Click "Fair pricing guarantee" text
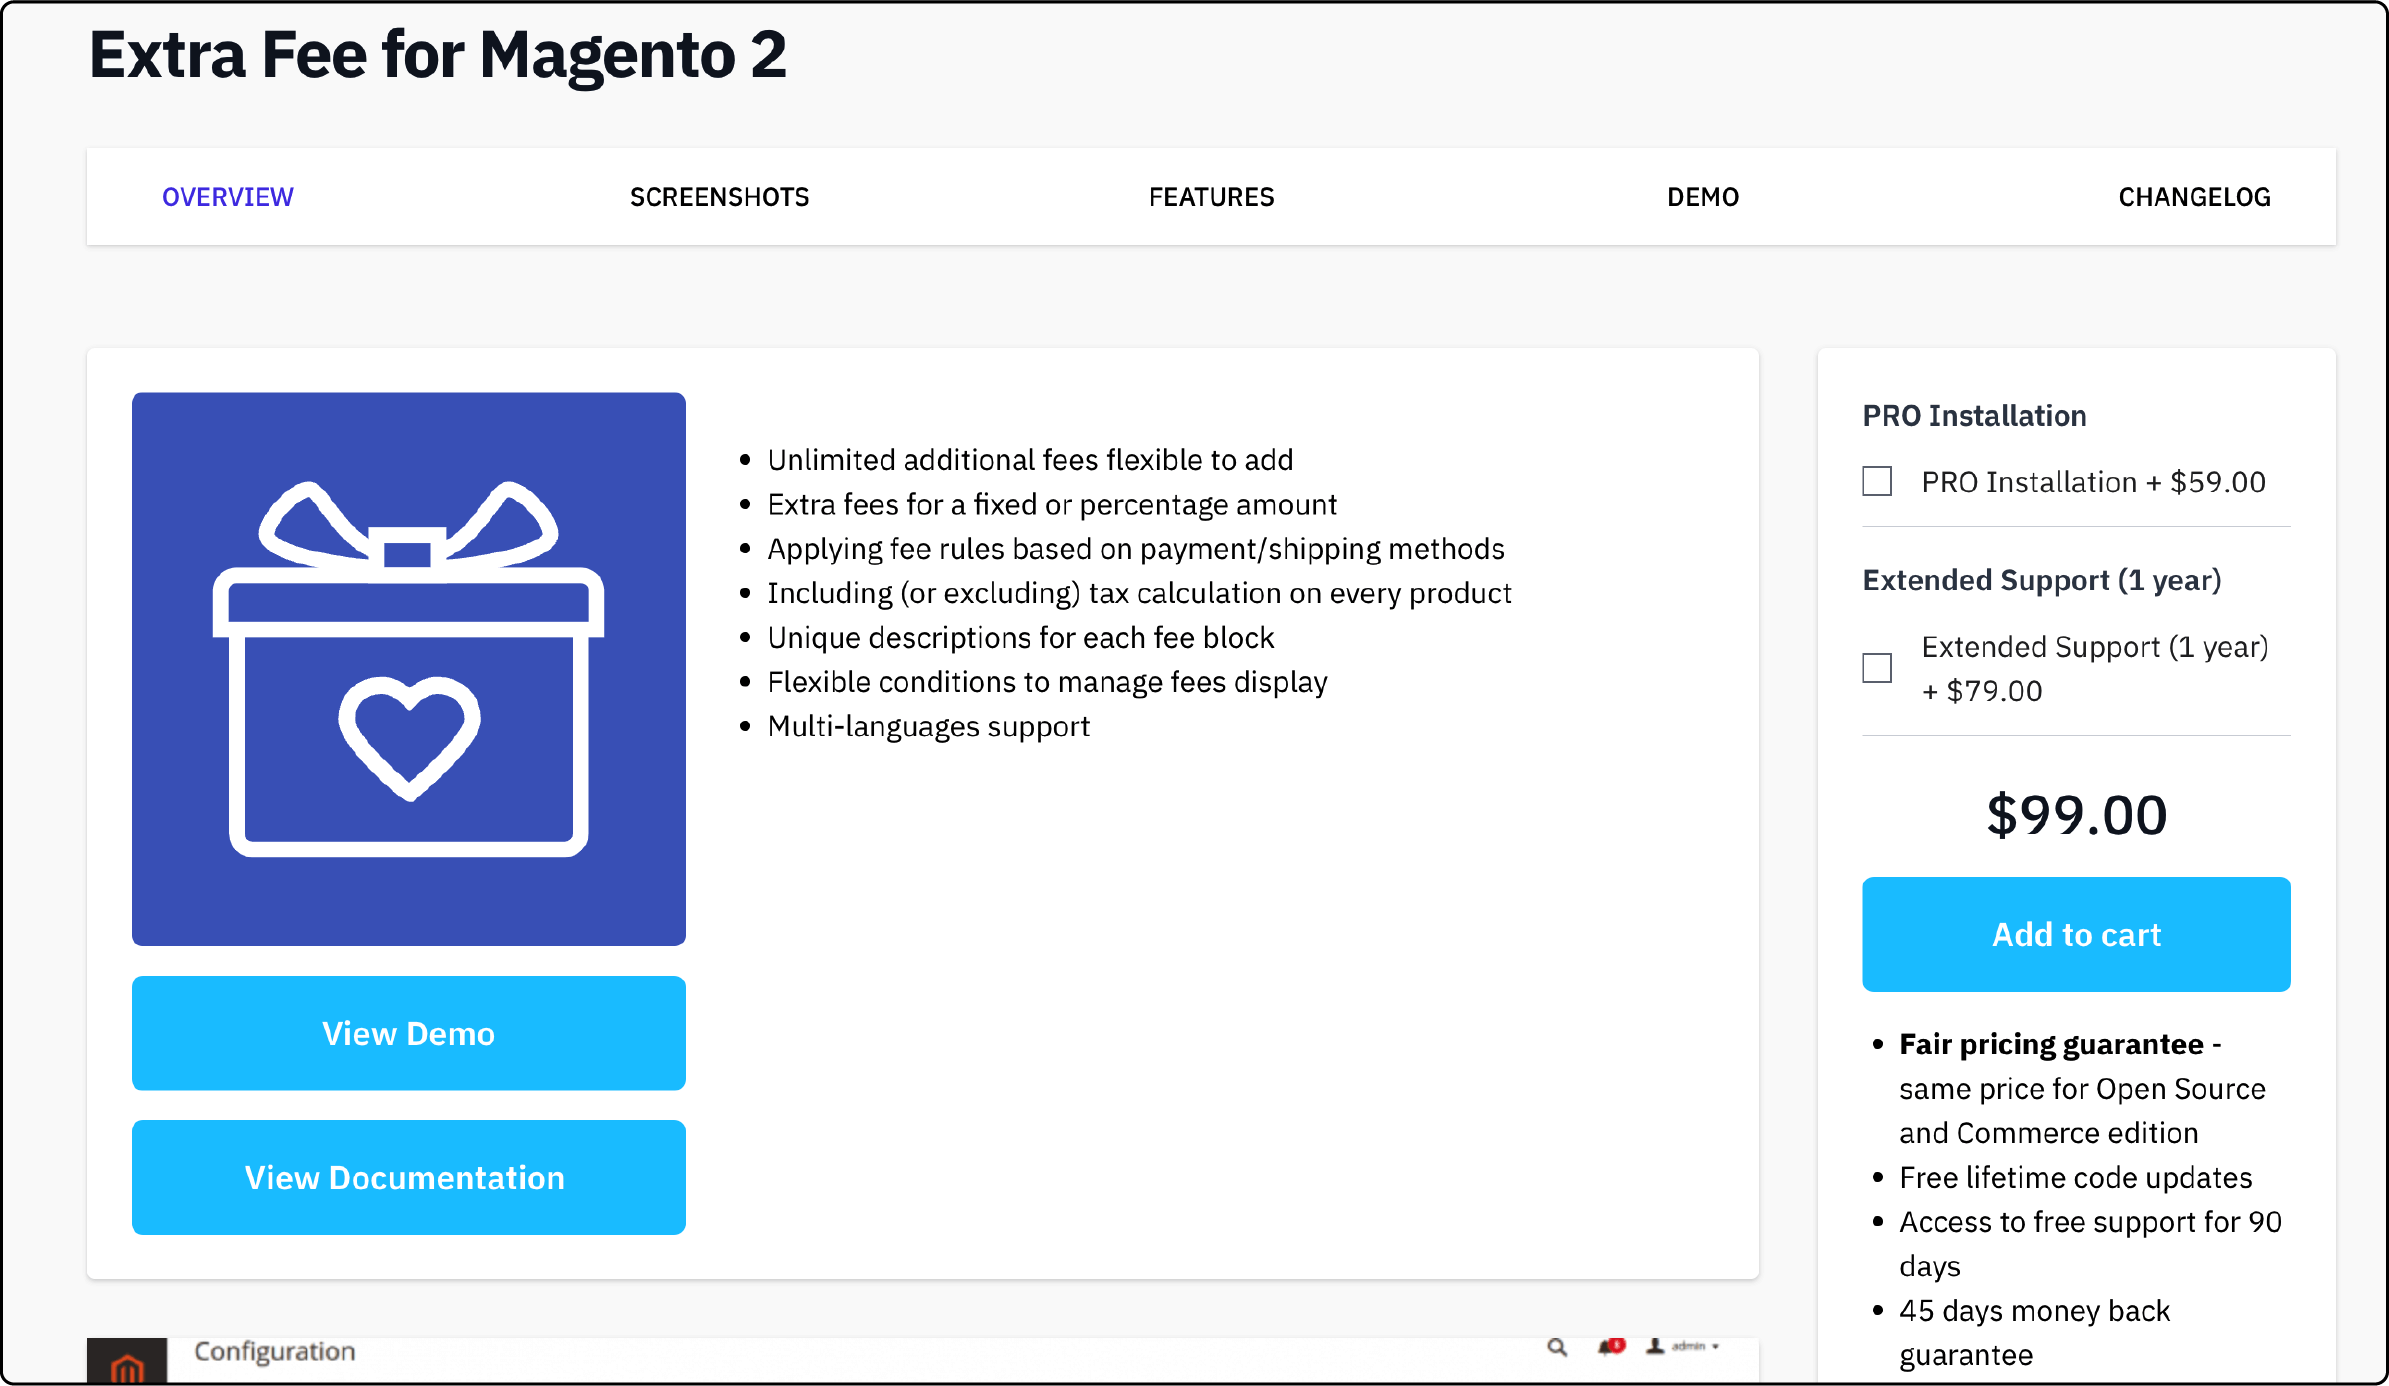2389x1386 pixels. pyautogui.click(x=2051, y=1044)
